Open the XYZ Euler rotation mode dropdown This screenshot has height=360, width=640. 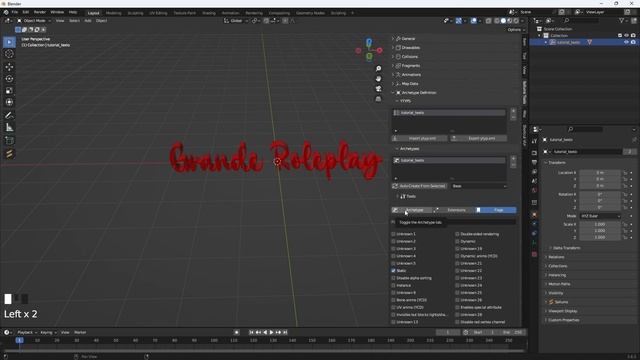coord(600,216)
